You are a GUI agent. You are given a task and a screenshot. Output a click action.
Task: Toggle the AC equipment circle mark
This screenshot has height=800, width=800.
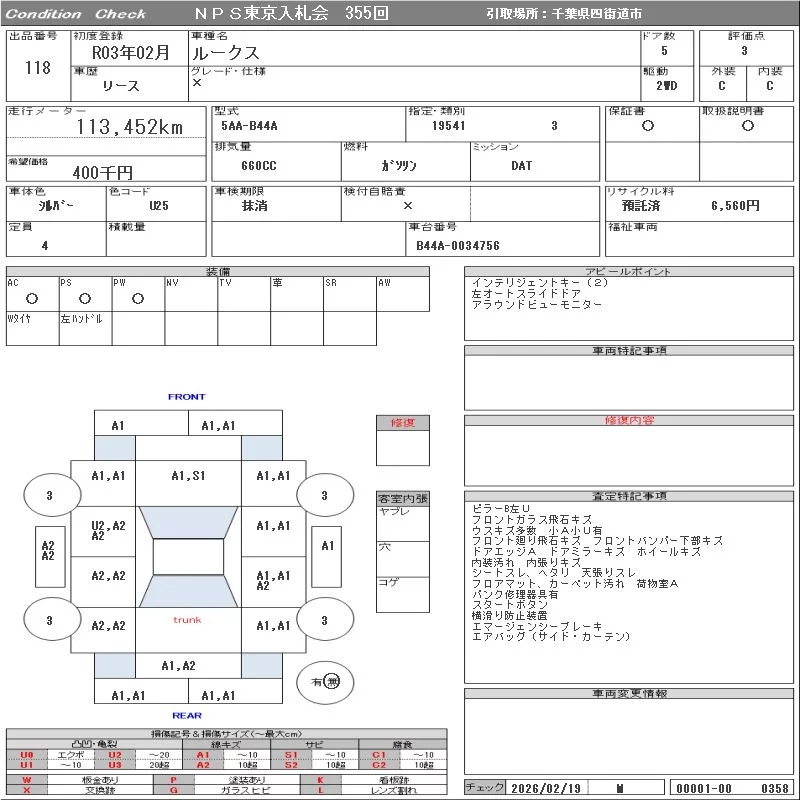[32, 298]
